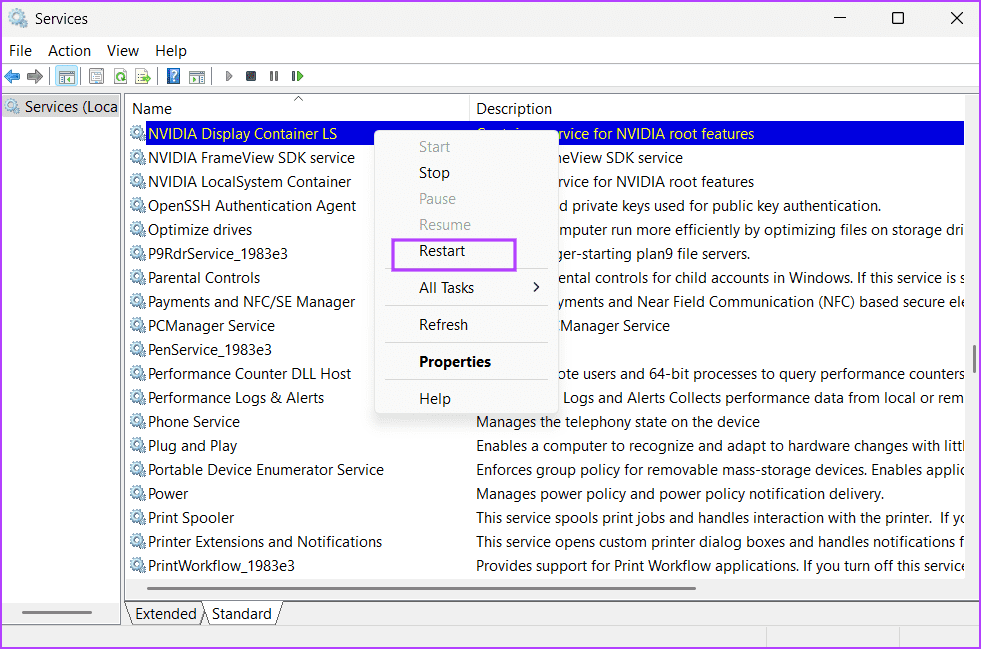Viewport: 981px width, 649px height.
Task: Choose Restart from the context menu
Action: 442,251
